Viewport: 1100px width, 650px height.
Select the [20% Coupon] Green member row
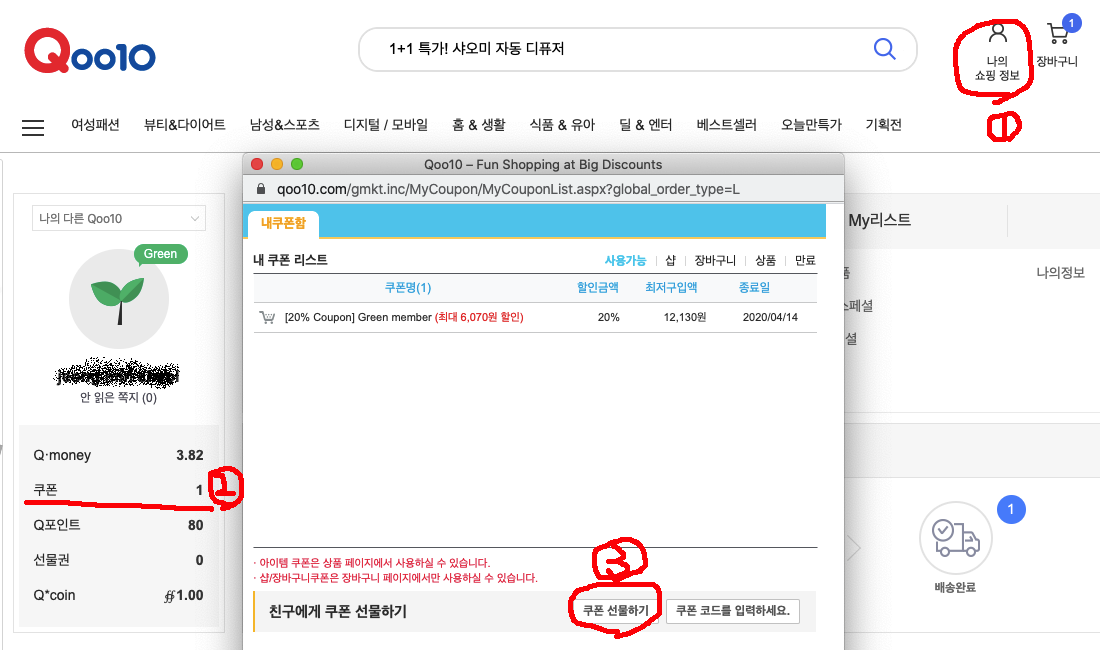[x=535, y=318]
